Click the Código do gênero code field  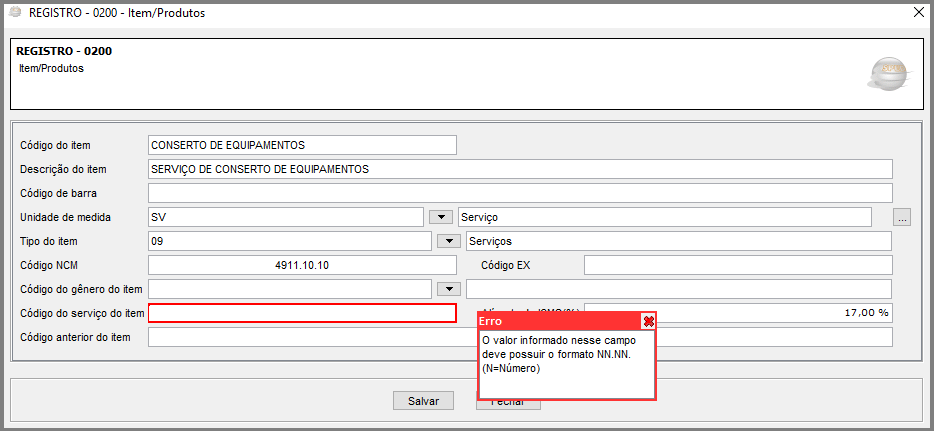[289, 289]
